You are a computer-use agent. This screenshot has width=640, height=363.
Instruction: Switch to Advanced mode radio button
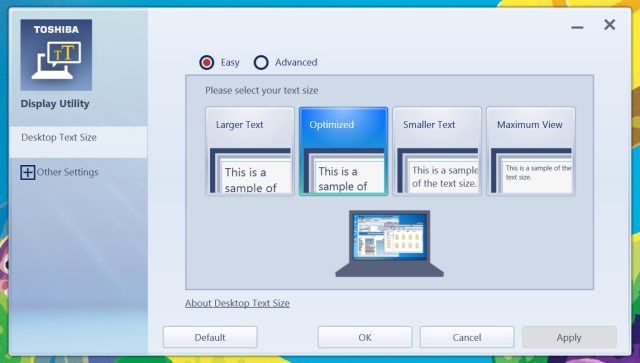[261, 62]
